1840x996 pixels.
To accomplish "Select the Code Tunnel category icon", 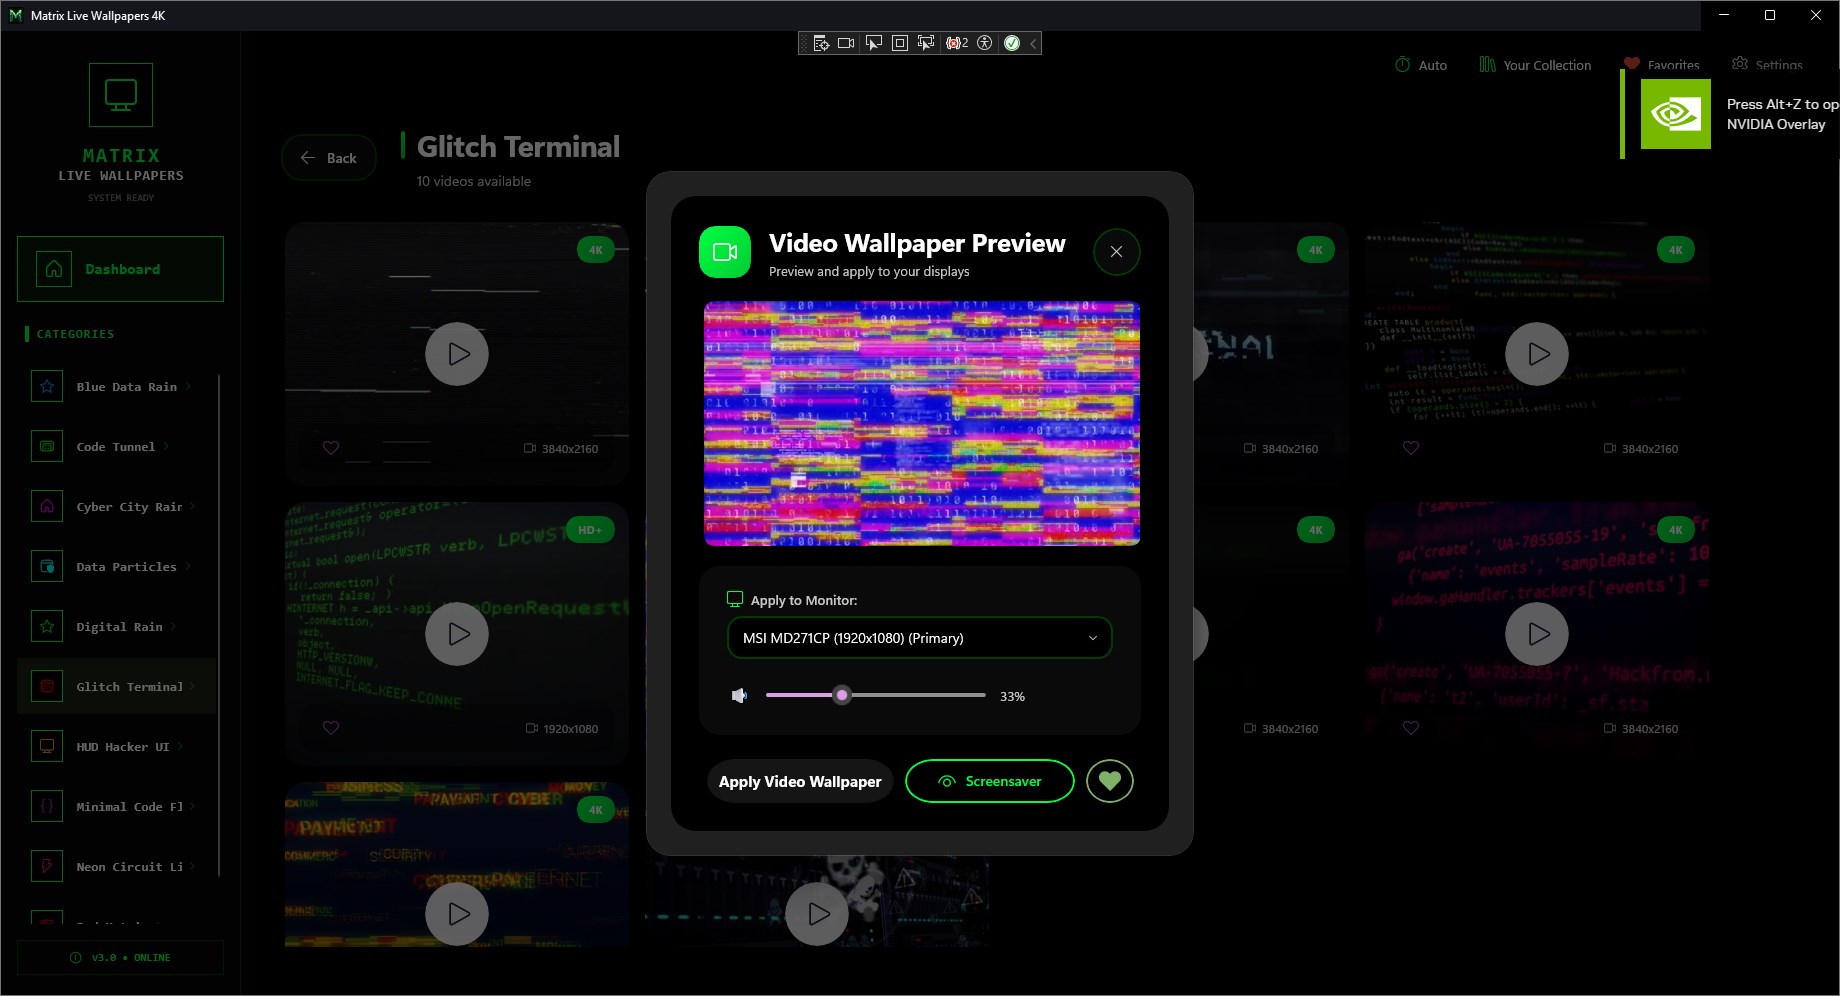I will pyautogui.click(x=47, y=447).
